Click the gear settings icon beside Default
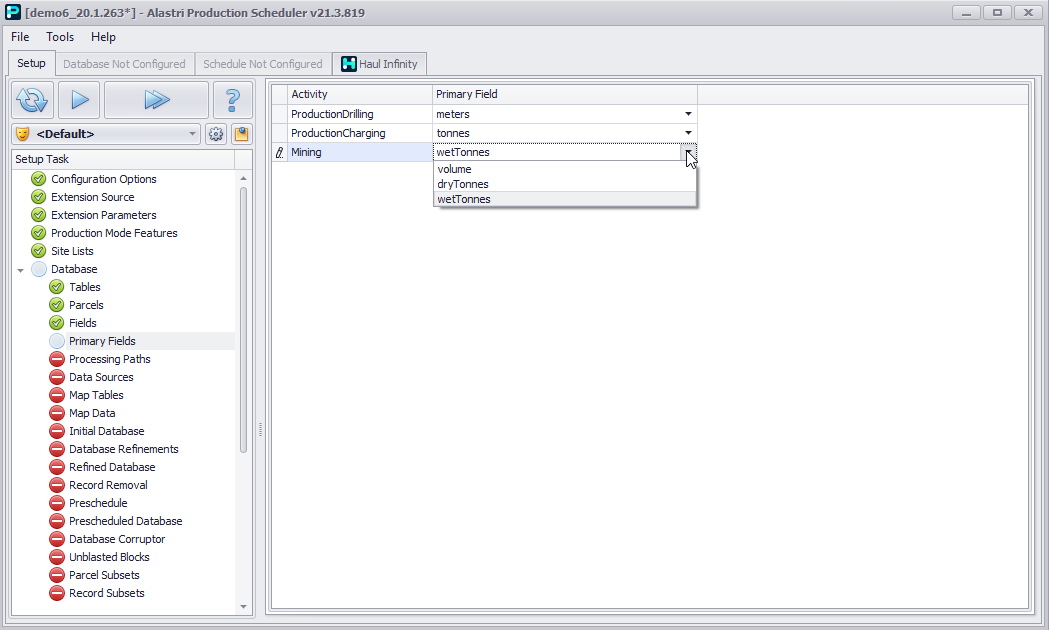The width and height of the screenshot is (1049, 630). point(215,134)
